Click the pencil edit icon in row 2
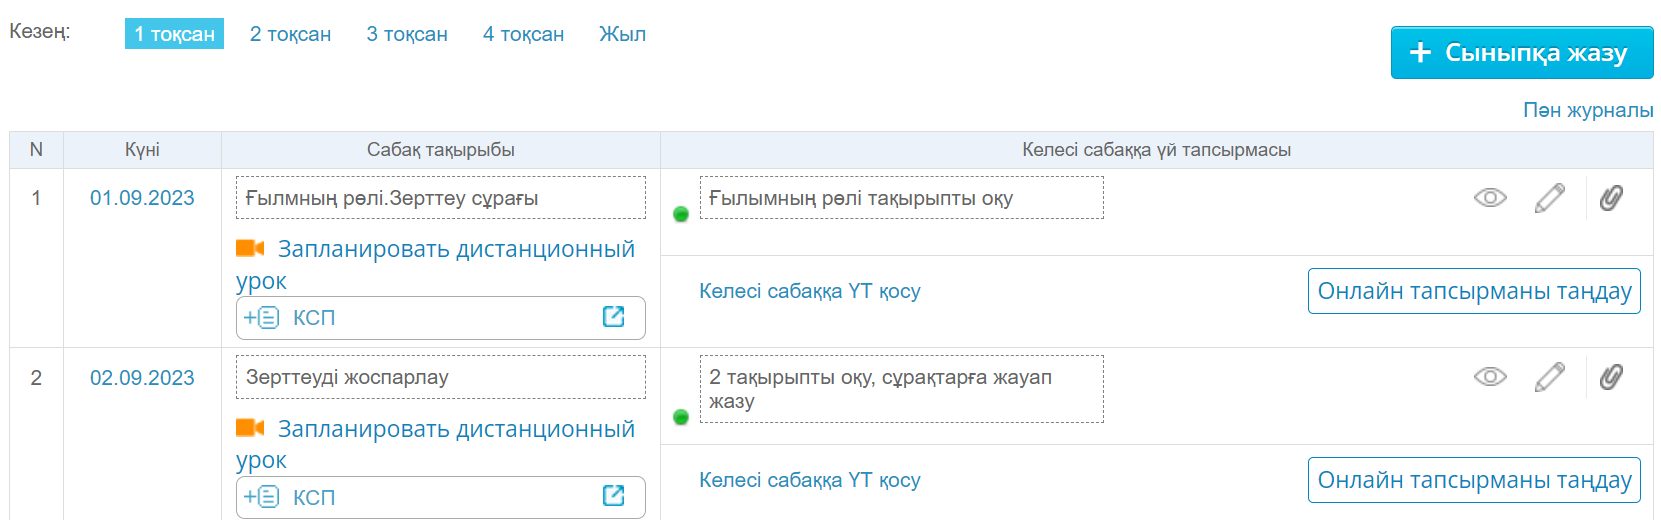This screenshot has height=520, width=1661. pos(1549,377)
